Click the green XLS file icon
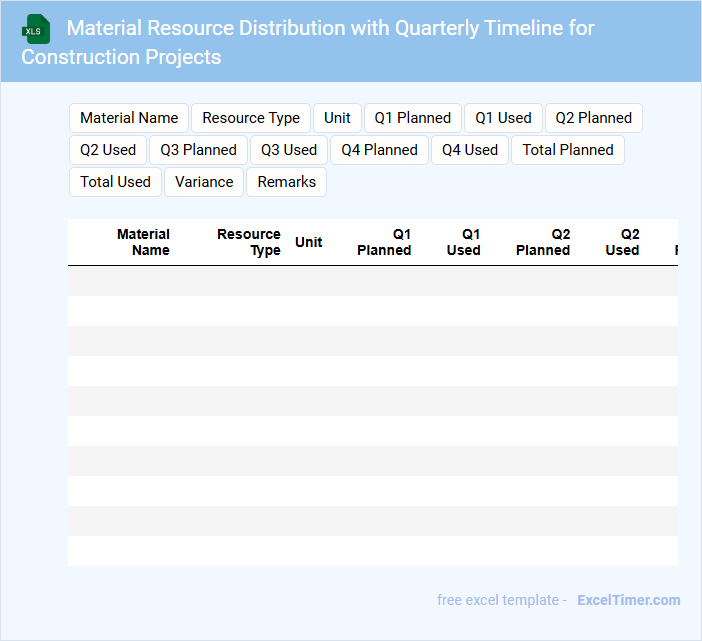Screen dimensions: 702x641 36,29
